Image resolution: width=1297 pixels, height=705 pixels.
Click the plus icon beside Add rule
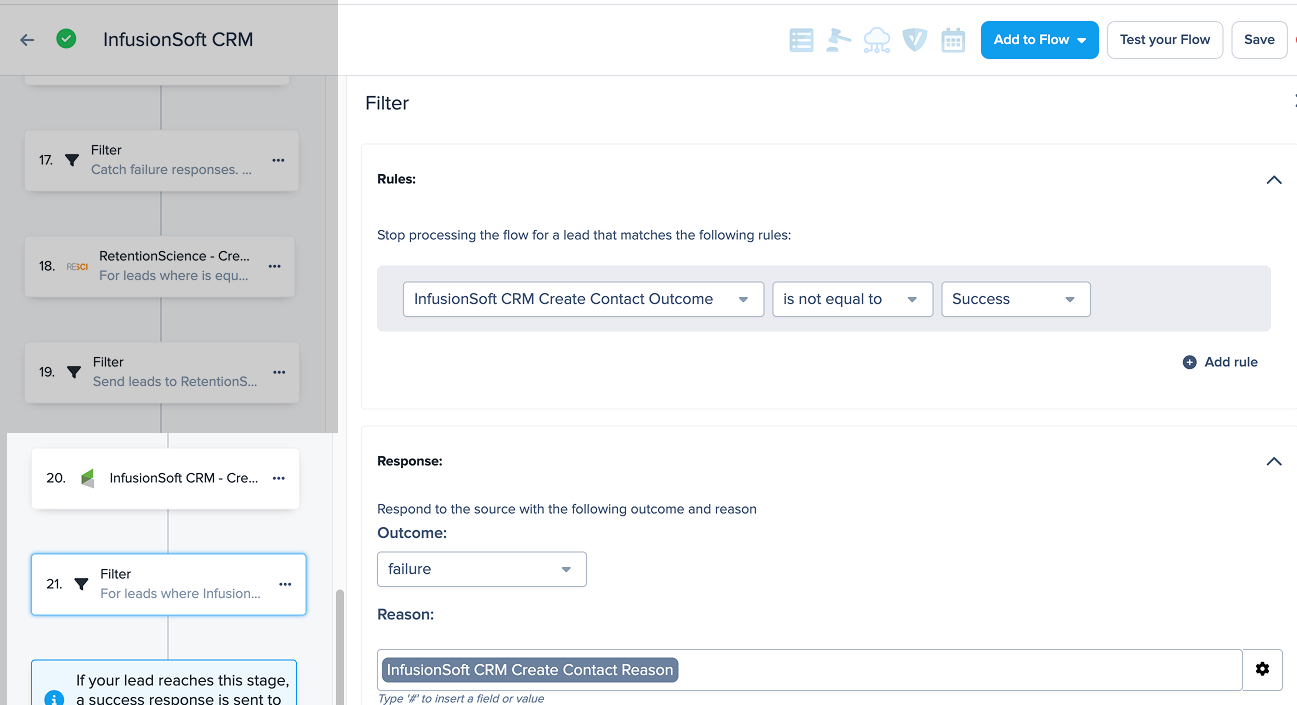point(1189,362)
